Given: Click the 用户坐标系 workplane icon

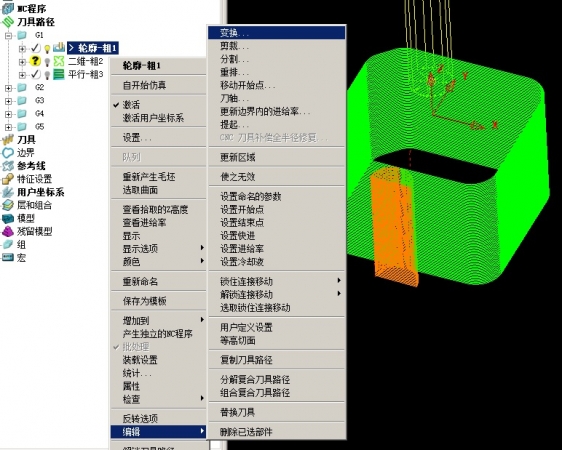Looking at the screenshot, I should (8, 192).
